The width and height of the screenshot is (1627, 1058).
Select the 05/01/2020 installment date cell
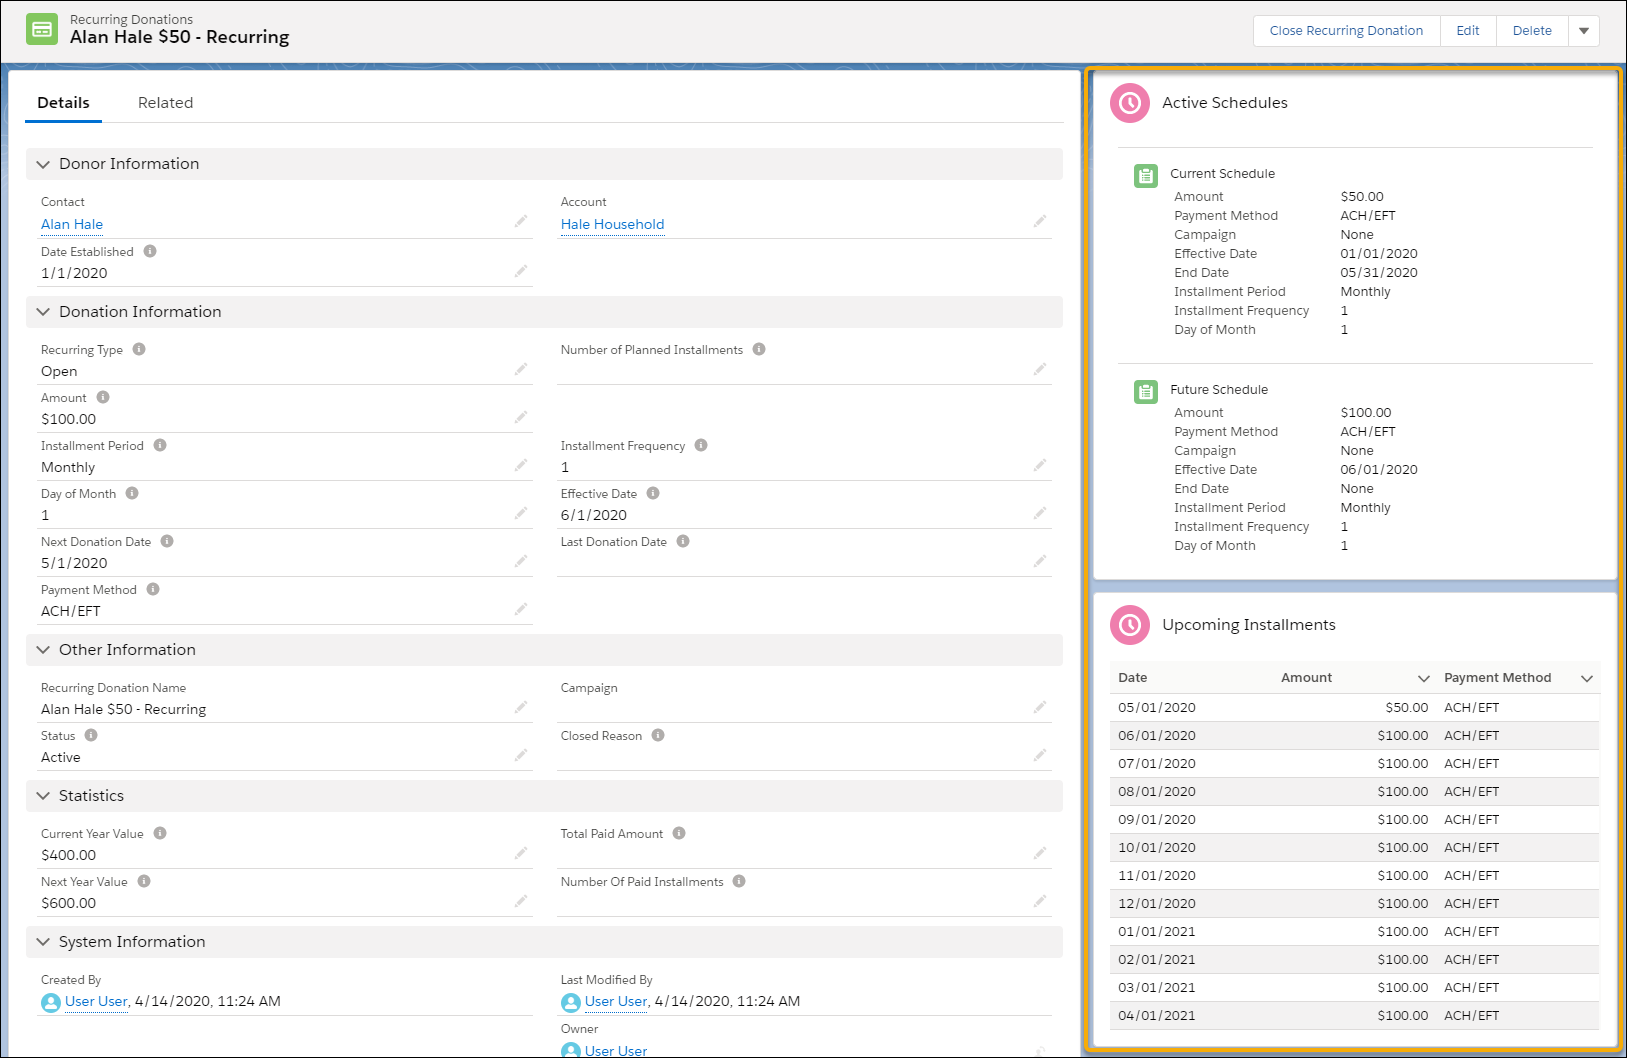(1157, 707)
